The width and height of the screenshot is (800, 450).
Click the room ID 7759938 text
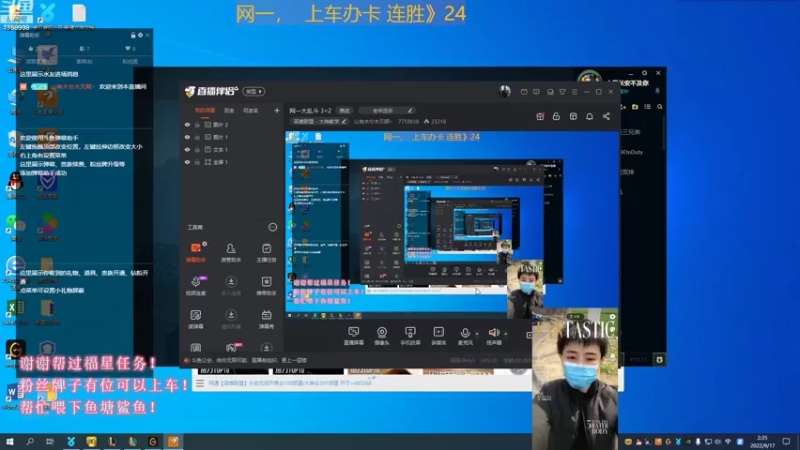(408, 121)
